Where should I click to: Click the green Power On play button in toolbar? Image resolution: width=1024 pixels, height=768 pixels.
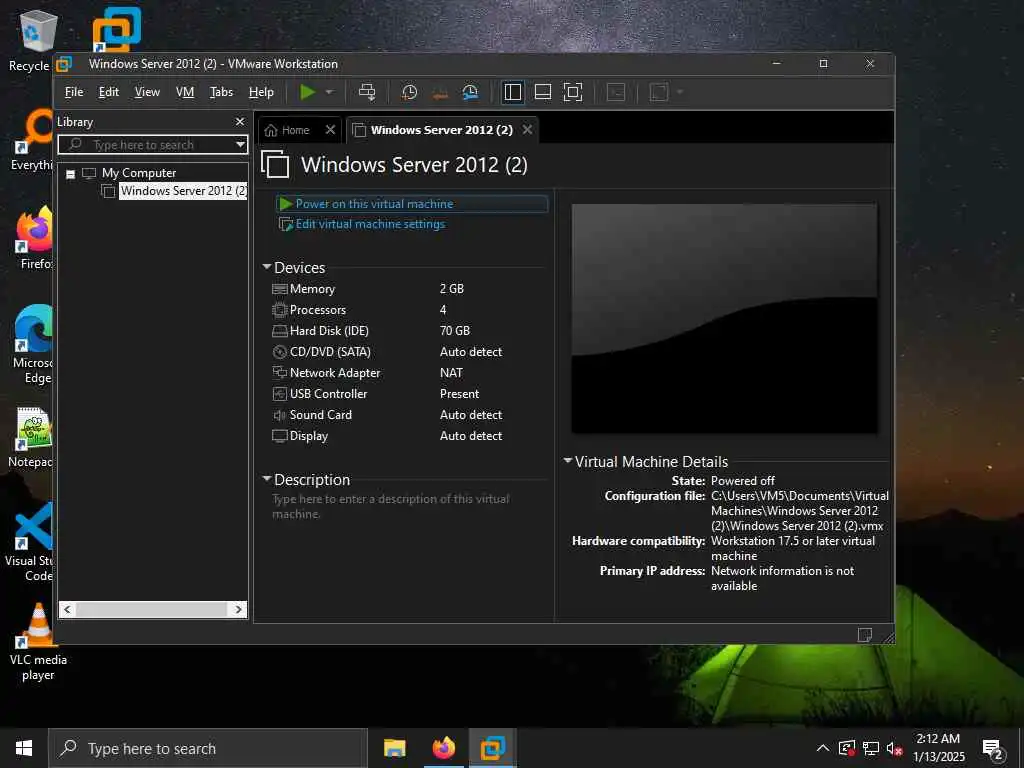[x=308, y=92]
